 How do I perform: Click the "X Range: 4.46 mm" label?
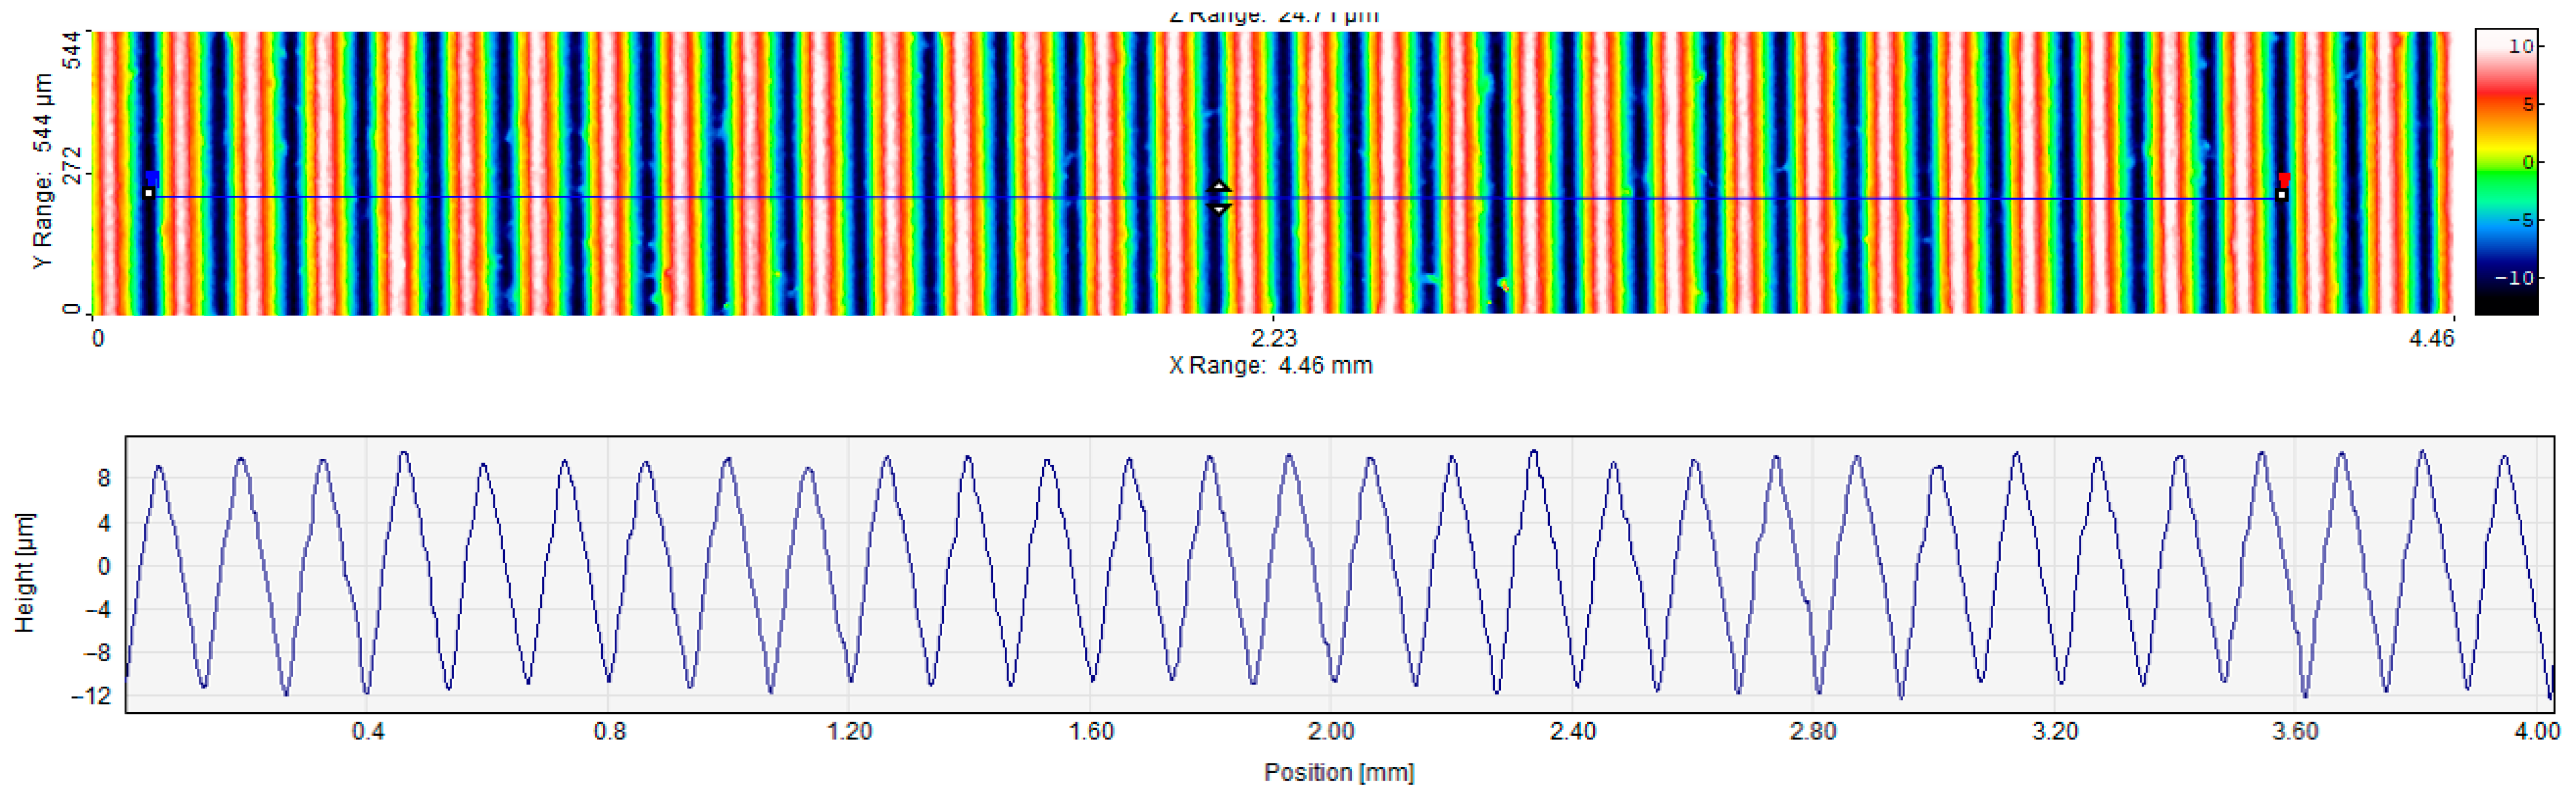[x=1271, y=365]
